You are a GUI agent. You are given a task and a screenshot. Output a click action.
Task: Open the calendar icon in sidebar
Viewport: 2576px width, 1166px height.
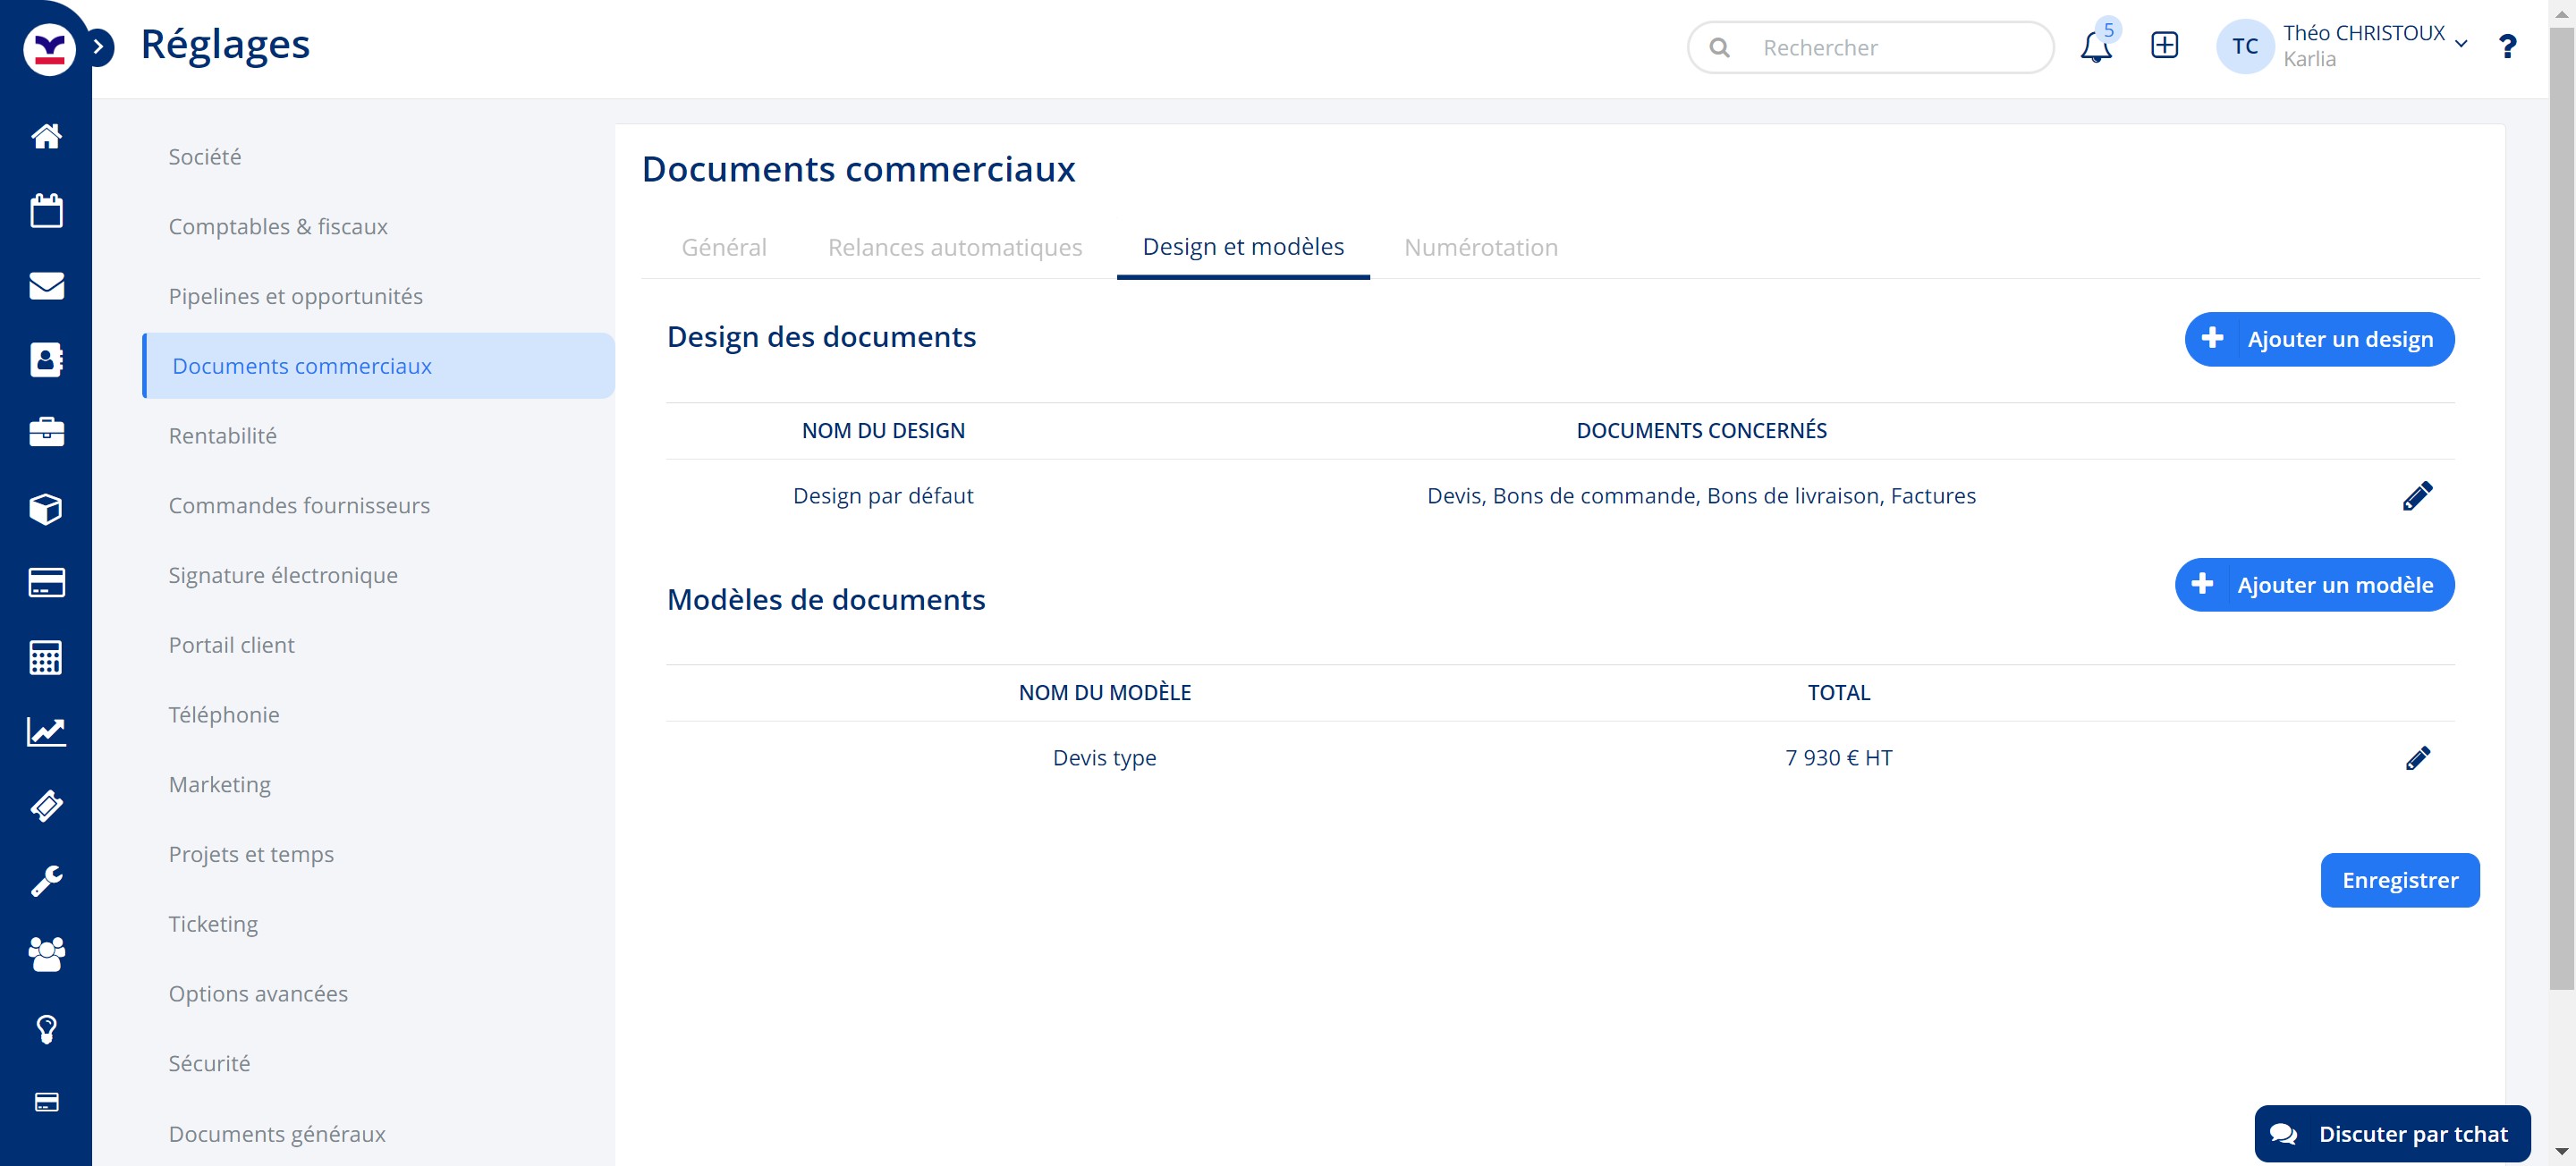(x=46, y=211)
